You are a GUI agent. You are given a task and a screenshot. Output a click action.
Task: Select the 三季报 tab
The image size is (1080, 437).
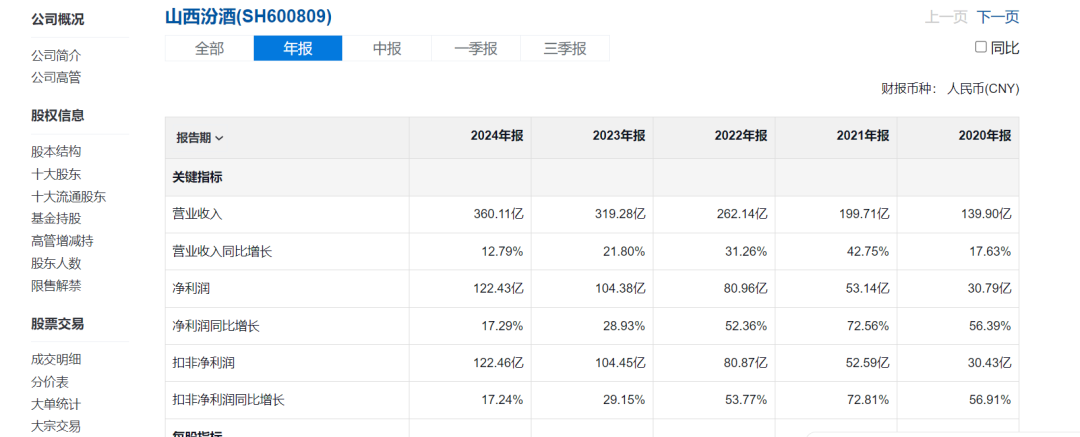tap(565, 48)
